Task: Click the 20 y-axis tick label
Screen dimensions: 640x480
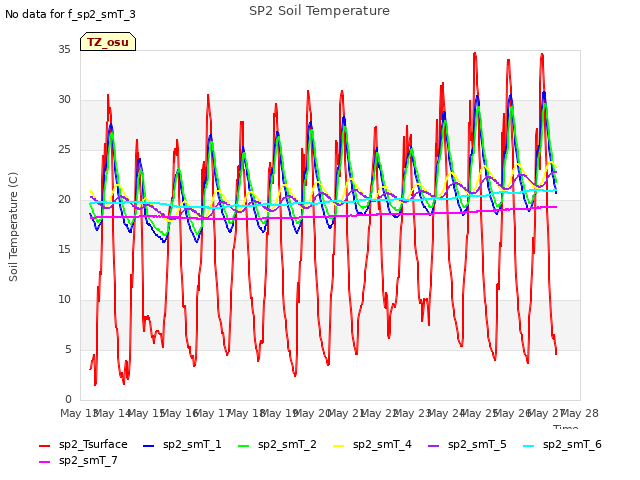Action: pyautogui.click(x=64, y=199)
